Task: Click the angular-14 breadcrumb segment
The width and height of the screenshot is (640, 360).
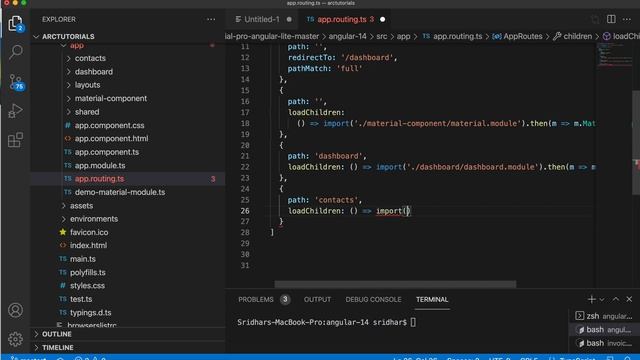Action: pos(347,36)
